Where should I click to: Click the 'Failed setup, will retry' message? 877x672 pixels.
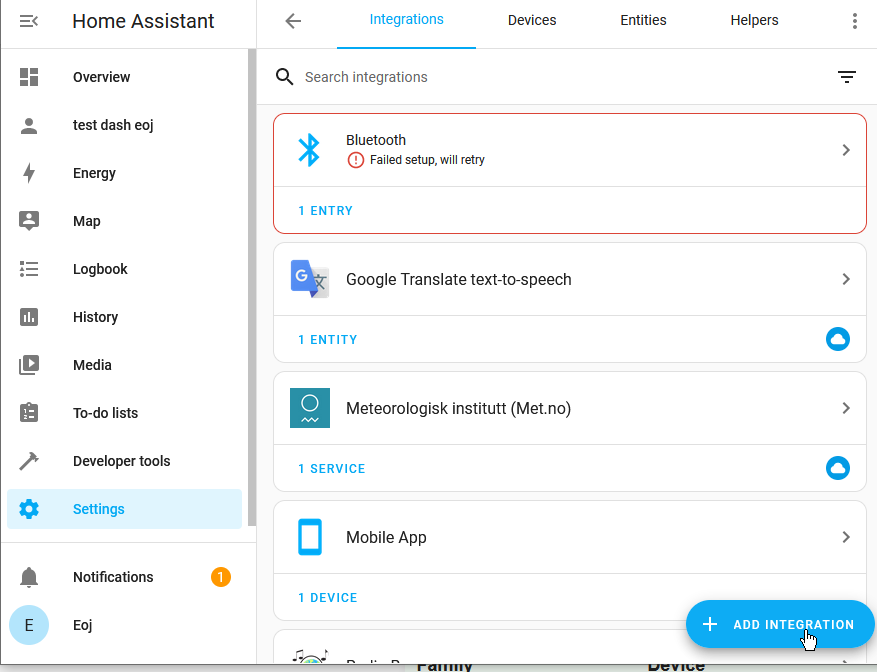427,160
